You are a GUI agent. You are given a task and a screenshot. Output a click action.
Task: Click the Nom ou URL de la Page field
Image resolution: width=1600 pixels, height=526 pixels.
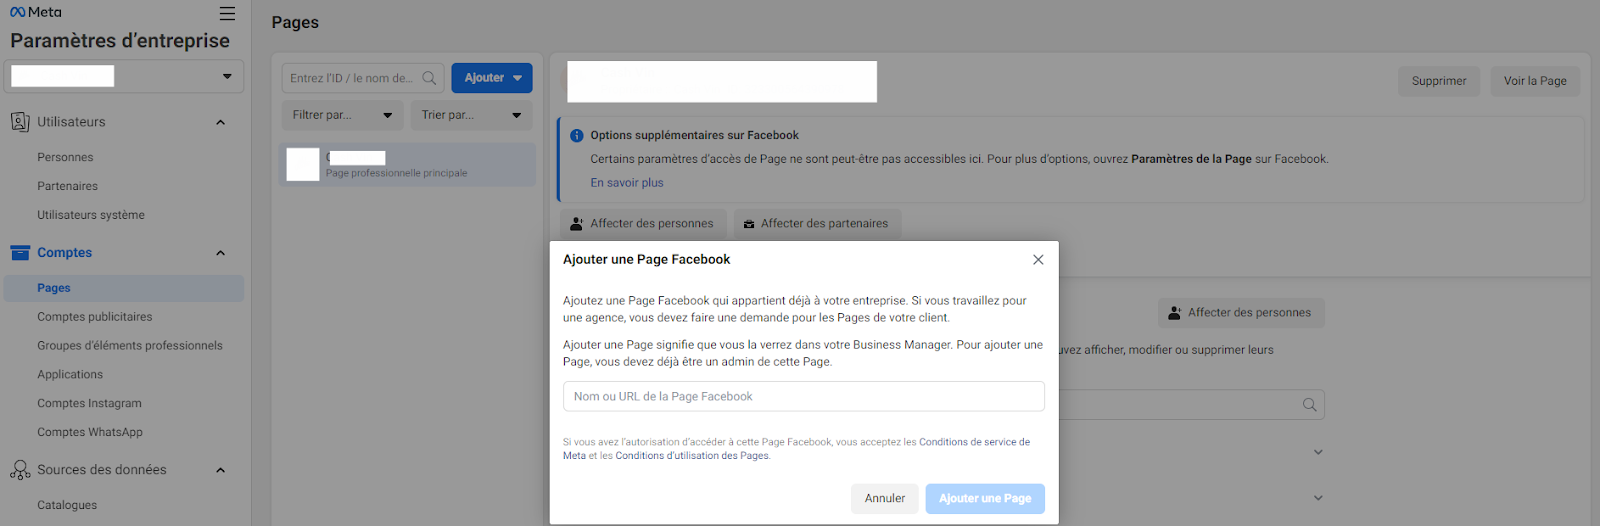coord(804,397)
